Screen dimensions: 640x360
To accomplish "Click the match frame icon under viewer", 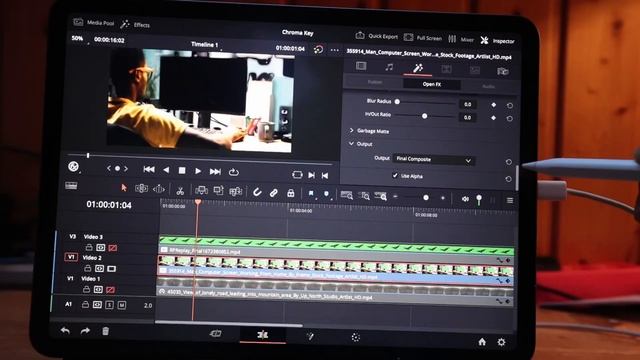I will 297,175.
